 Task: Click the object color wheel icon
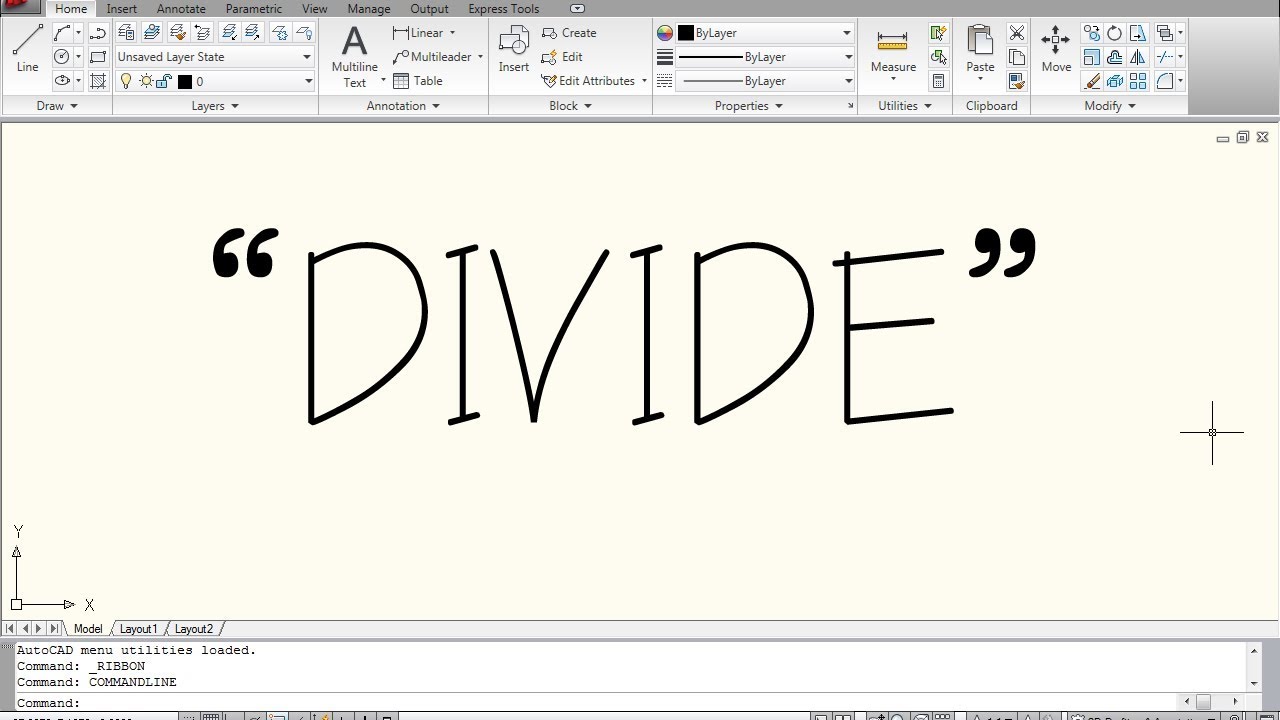tap(665, 33)
